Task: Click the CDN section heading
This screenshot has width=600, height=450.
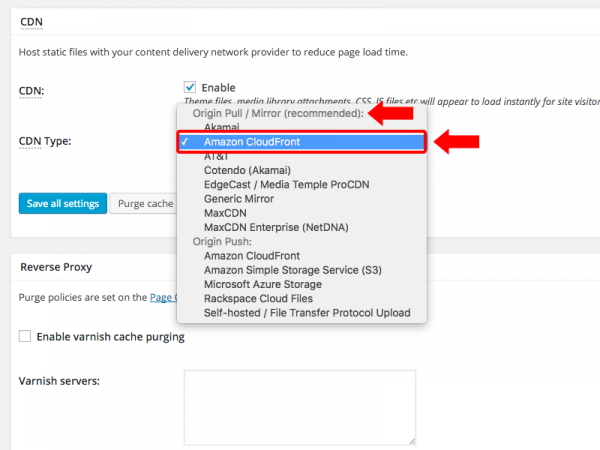Action: coord(31,22)
